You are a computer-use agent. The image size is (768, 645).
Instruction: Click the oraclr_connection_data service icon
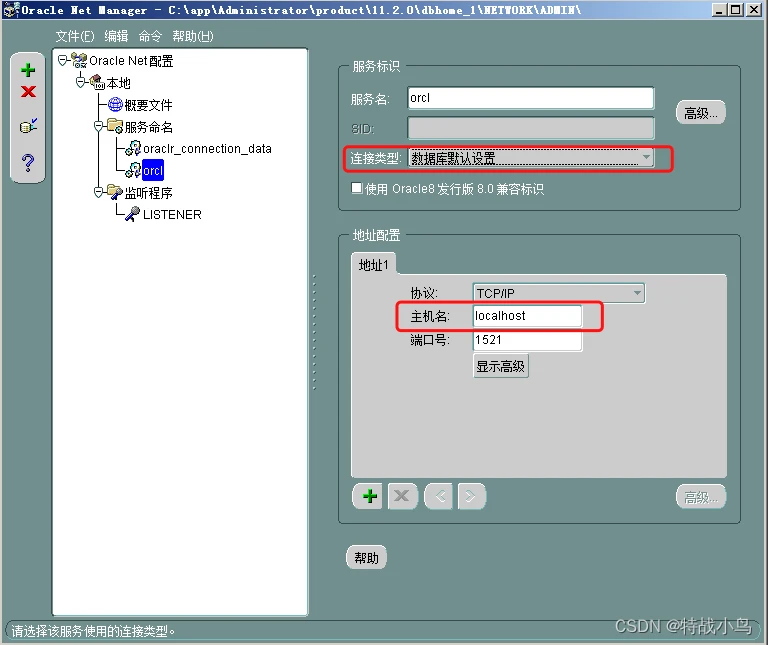pos(133,148)
